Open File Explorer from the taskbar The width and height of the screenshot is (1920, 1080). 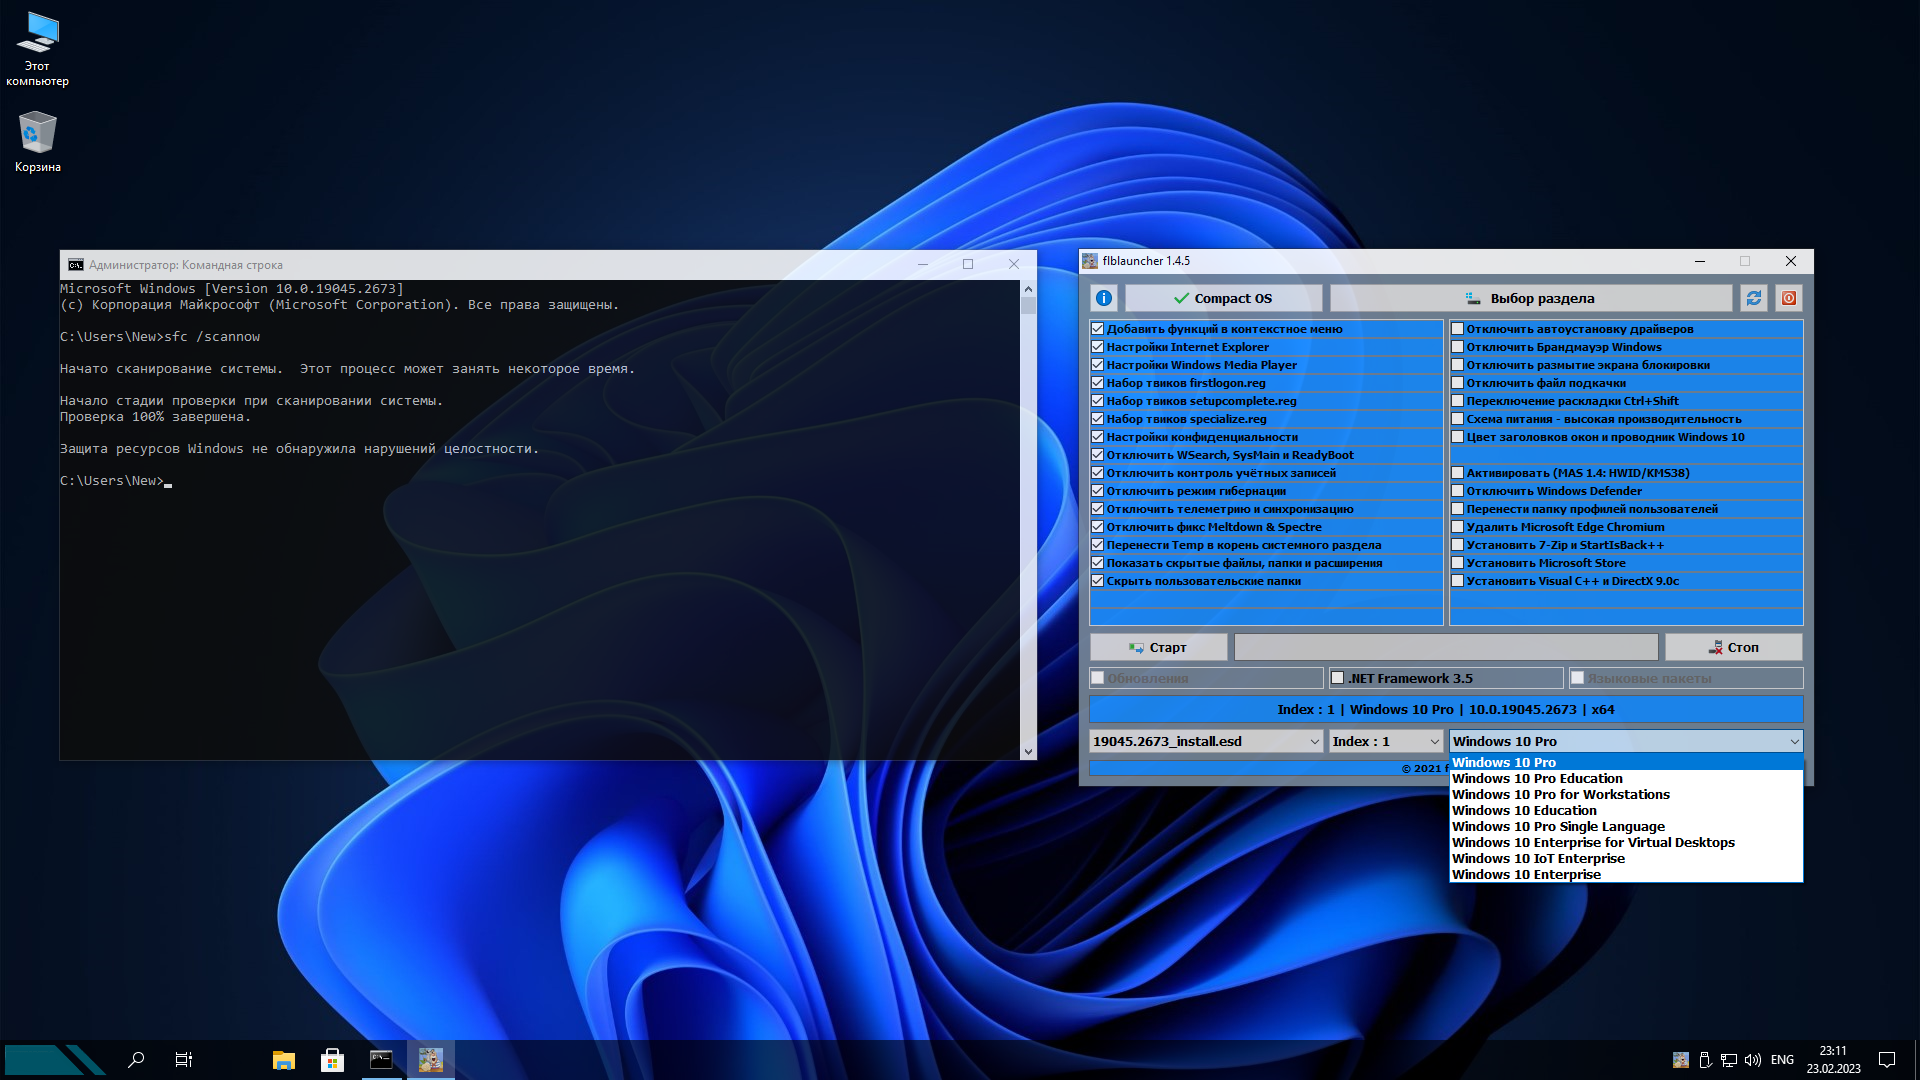pos(284,1060)
